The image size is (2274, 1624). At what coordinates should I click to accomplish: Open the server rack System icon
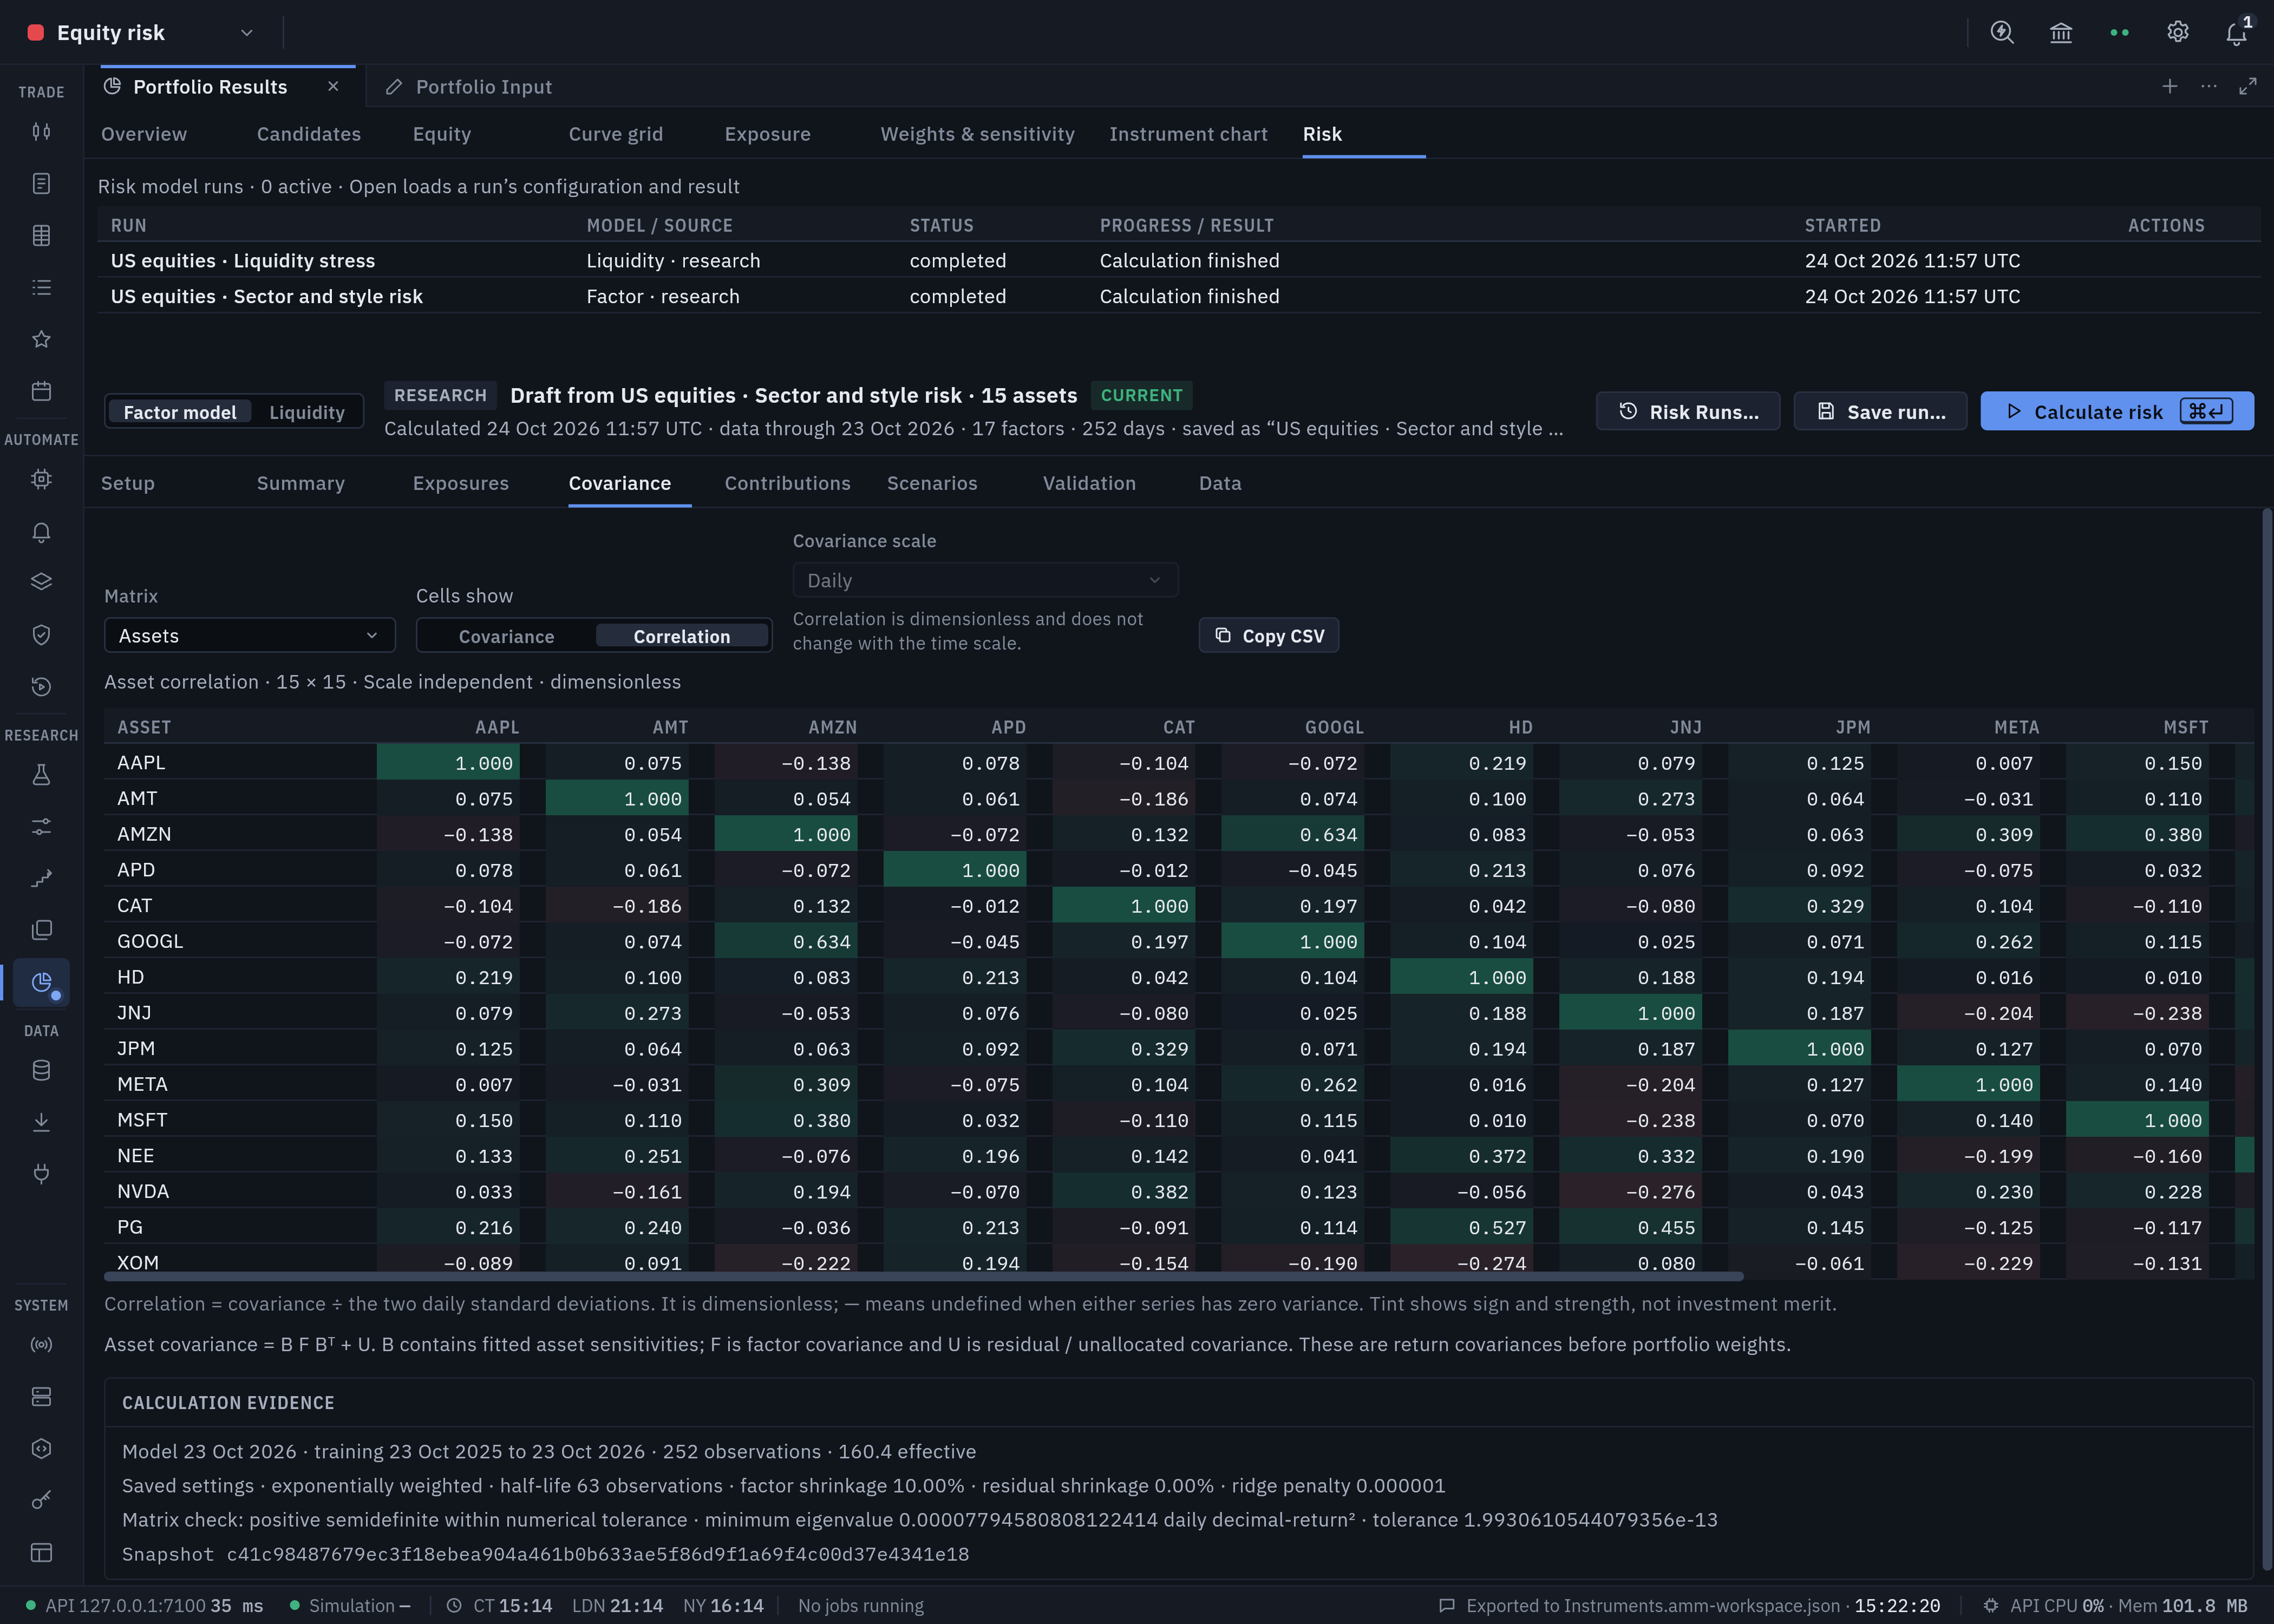(x=41, y=1397)
